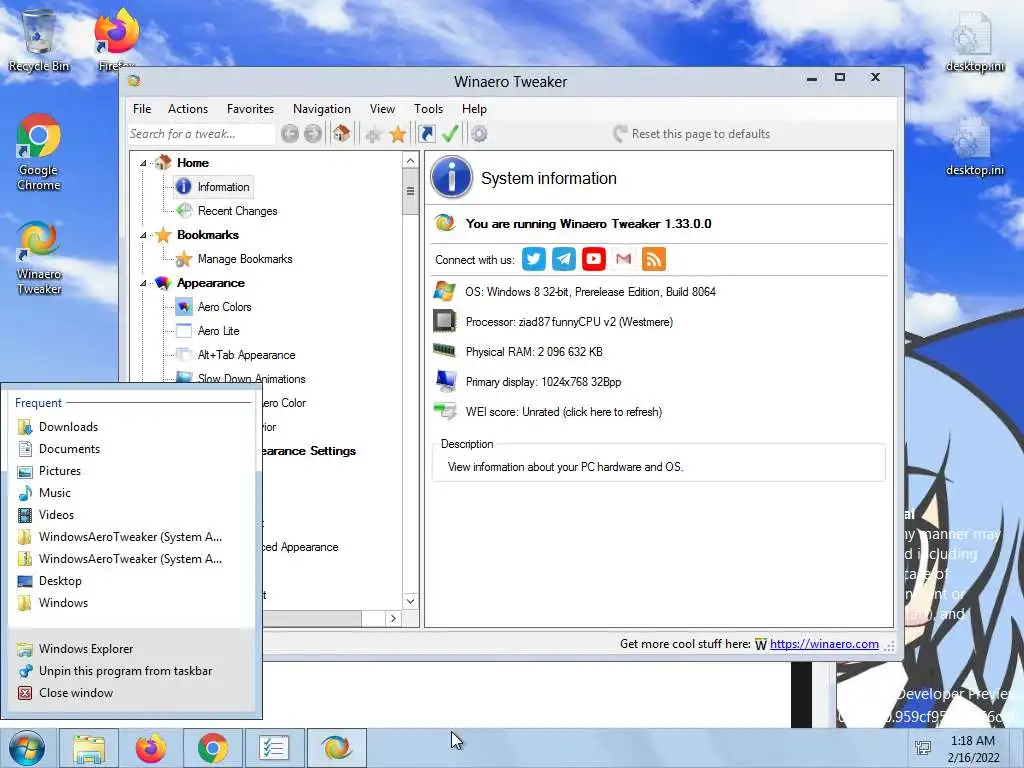This screenshot has width=1024, height=768.
Task: Open Music in jump list
Action: (54, 493)
